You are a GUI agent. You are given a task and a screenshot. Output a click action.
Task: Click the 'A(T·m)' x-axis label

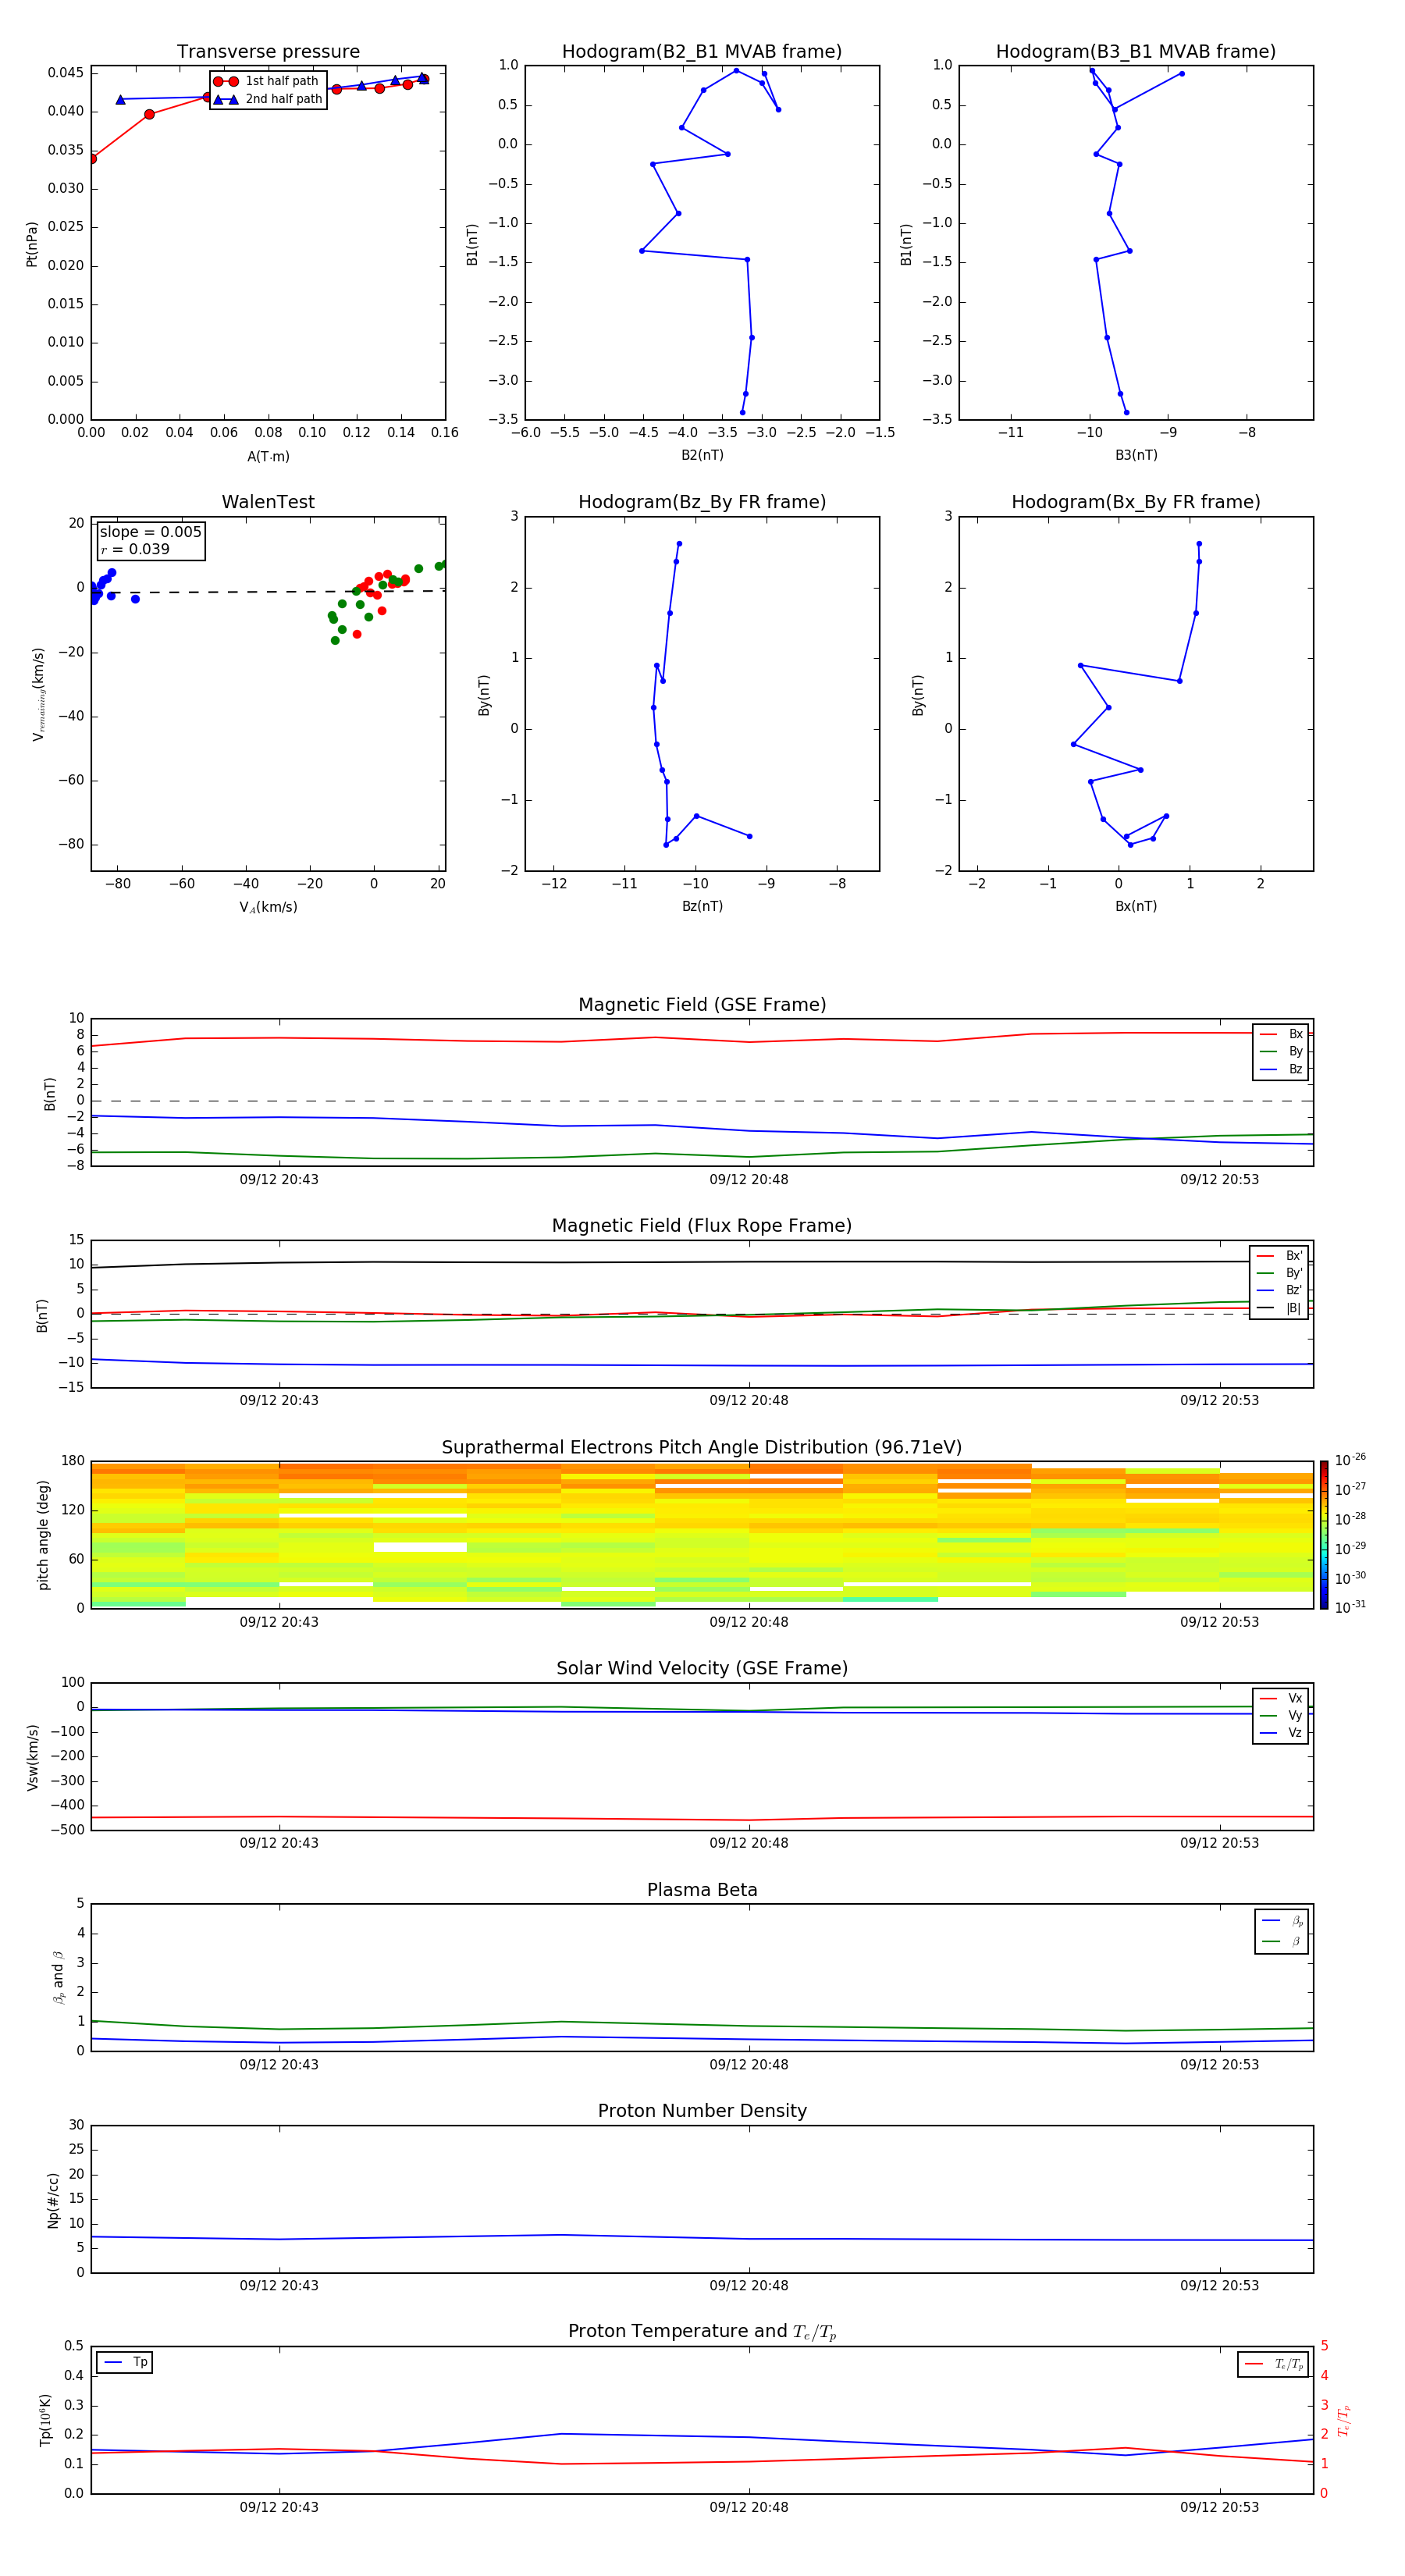click(268, 457)
